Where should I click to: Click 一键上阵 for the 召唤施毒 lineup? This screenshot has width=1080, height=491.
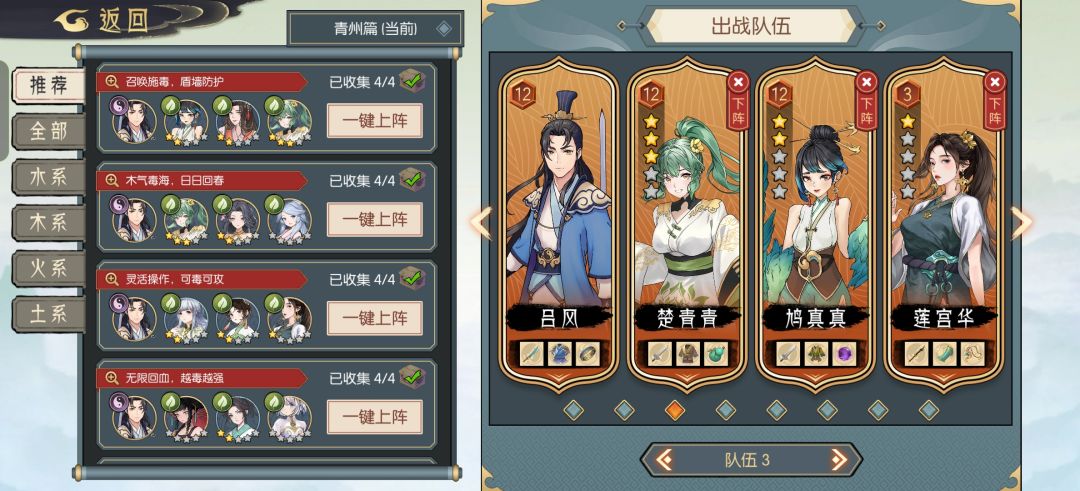pos(375,121)
